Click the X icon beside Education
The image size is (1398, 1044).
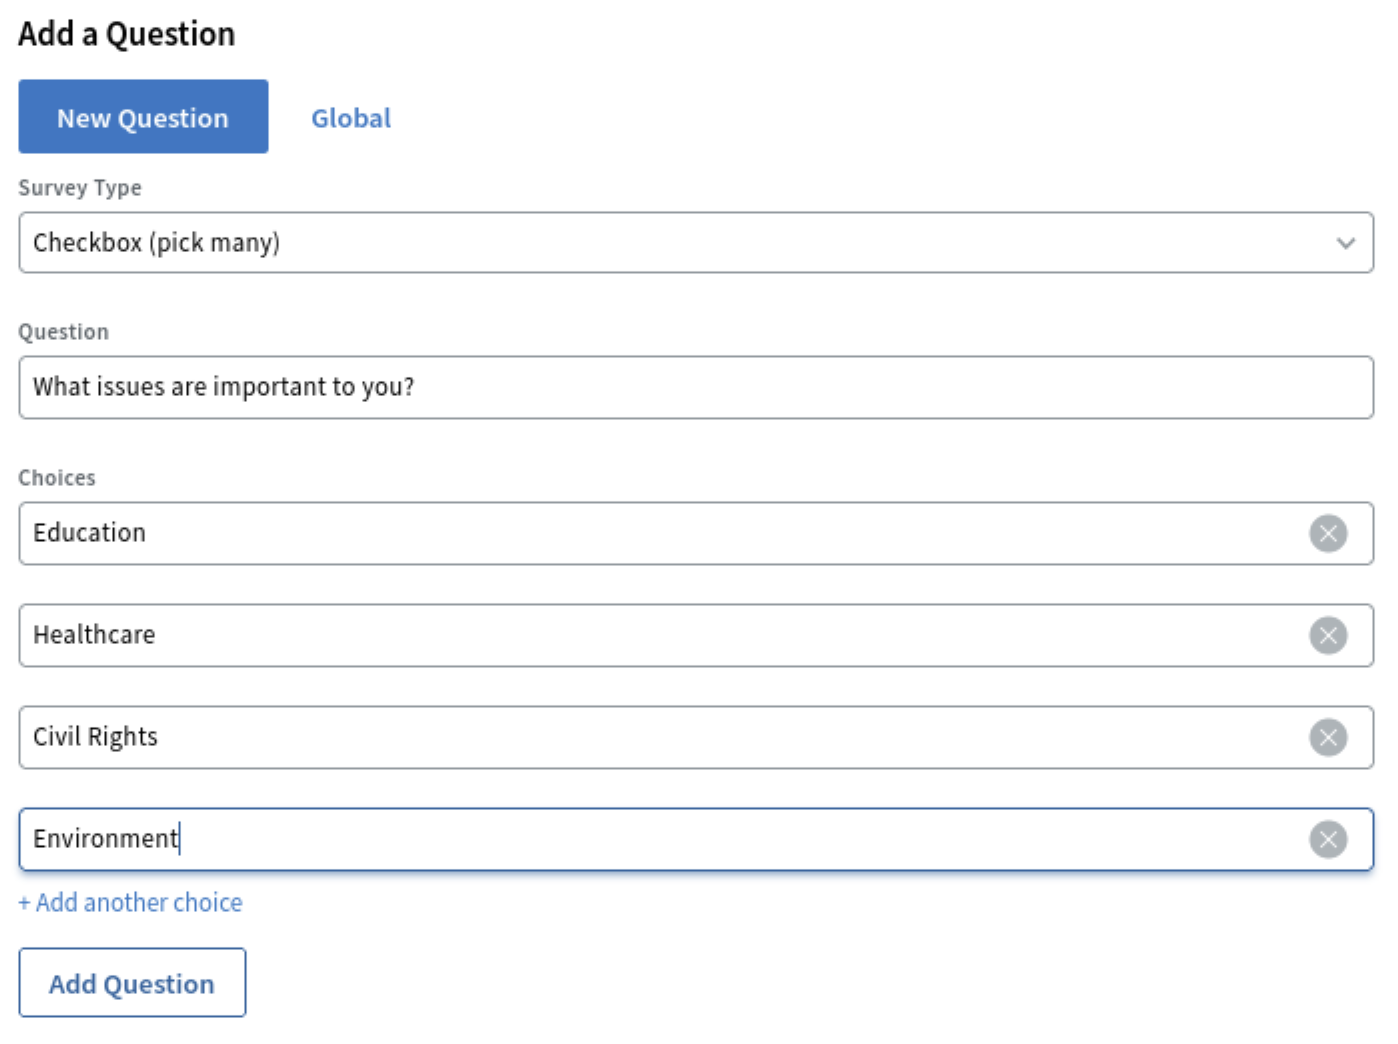[x=1328, y=533]
